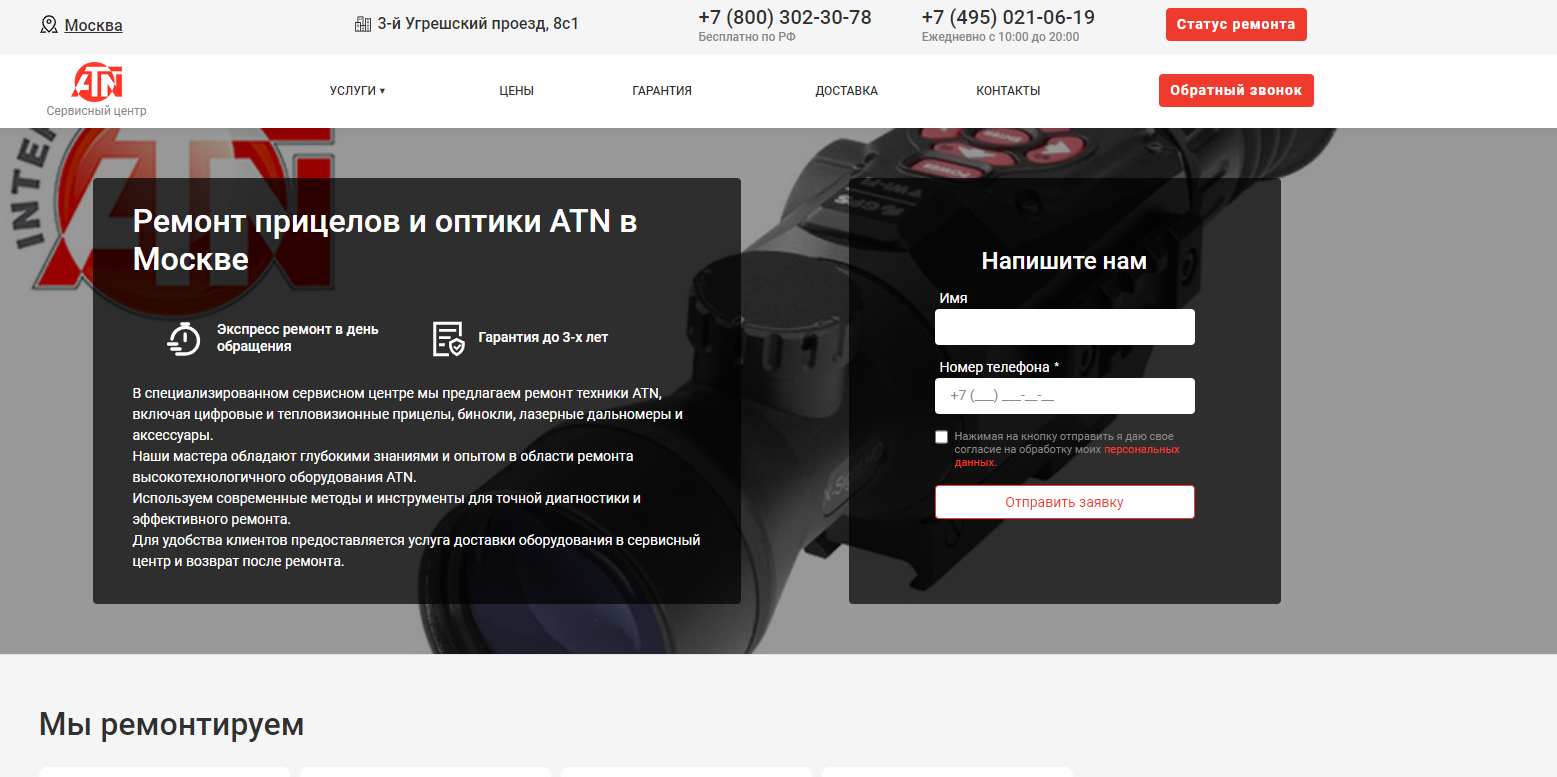The height and width of the screenshot is (777, 1557).
Task: Click the location pin icon near Москва
Action: pos(48,24)
